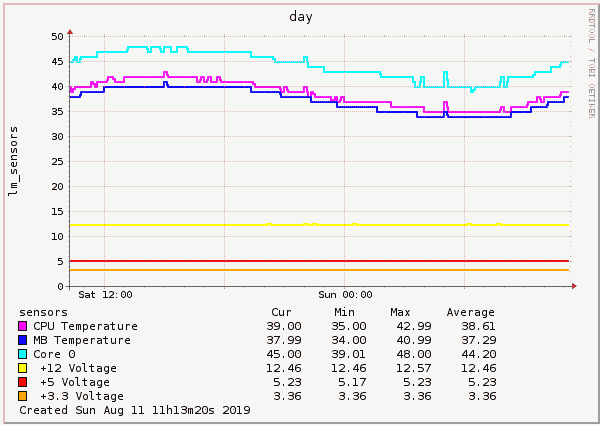
Task: Click the 'Sat 12:00' time axis label
Action: tap(105, 295)
